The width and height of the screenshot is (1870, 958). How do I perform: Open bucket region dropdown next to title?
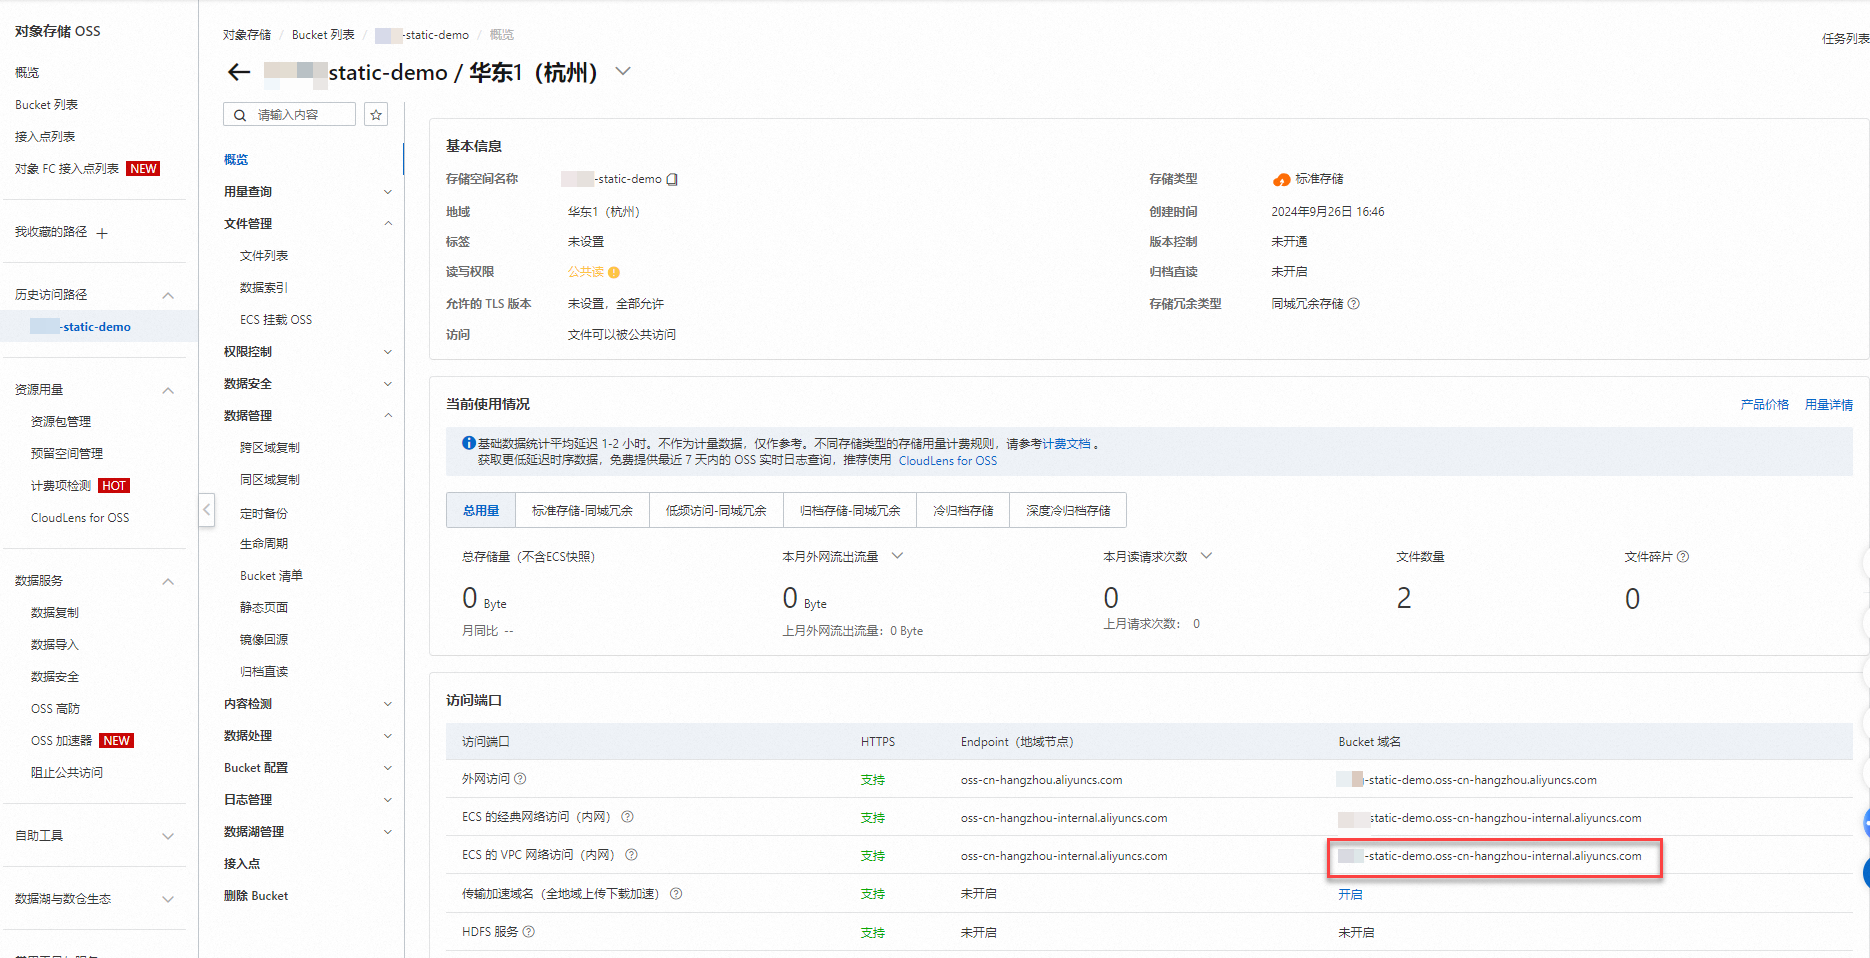pos(623,72)
